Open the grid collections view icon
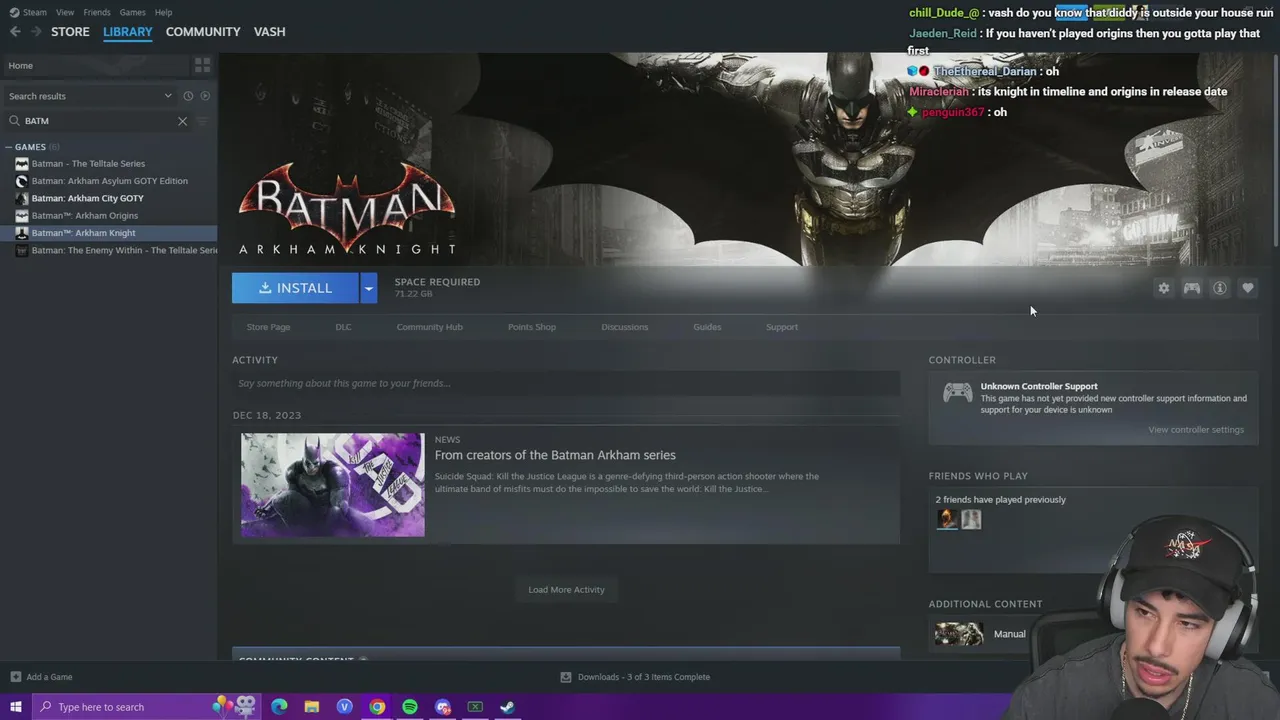The height and width of the screenshot is (720, 1280). tap(203, 65)
